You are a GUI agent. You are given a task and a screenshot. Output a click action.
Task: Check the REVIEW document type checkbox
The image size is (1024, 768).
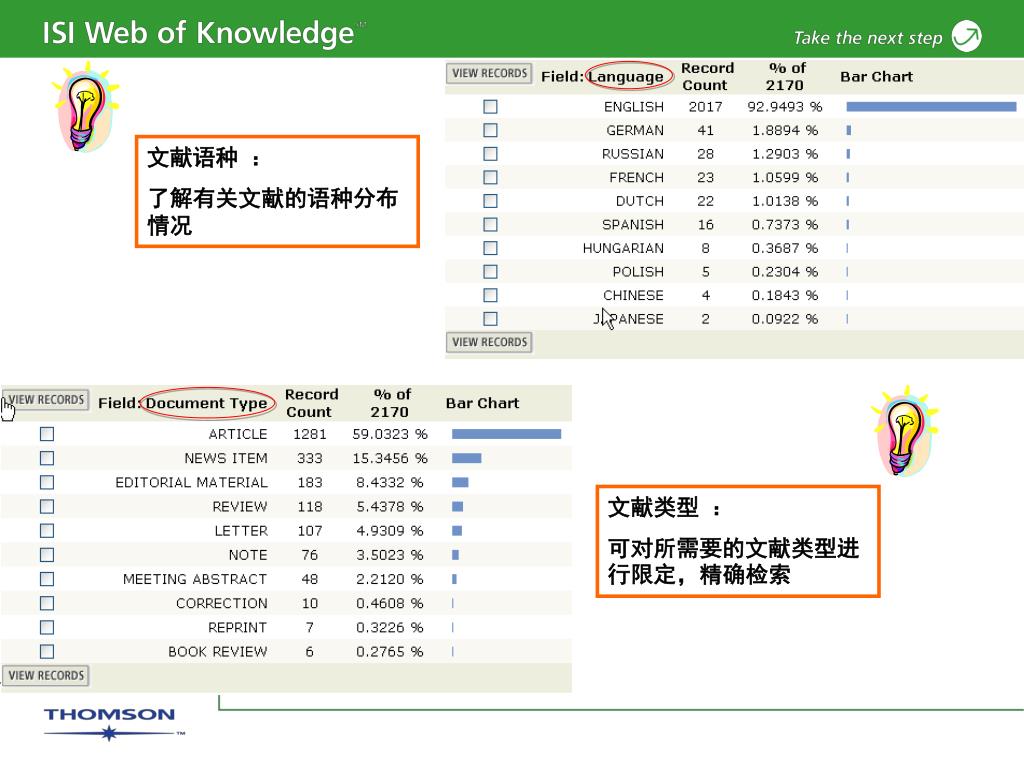click(47, 506)
